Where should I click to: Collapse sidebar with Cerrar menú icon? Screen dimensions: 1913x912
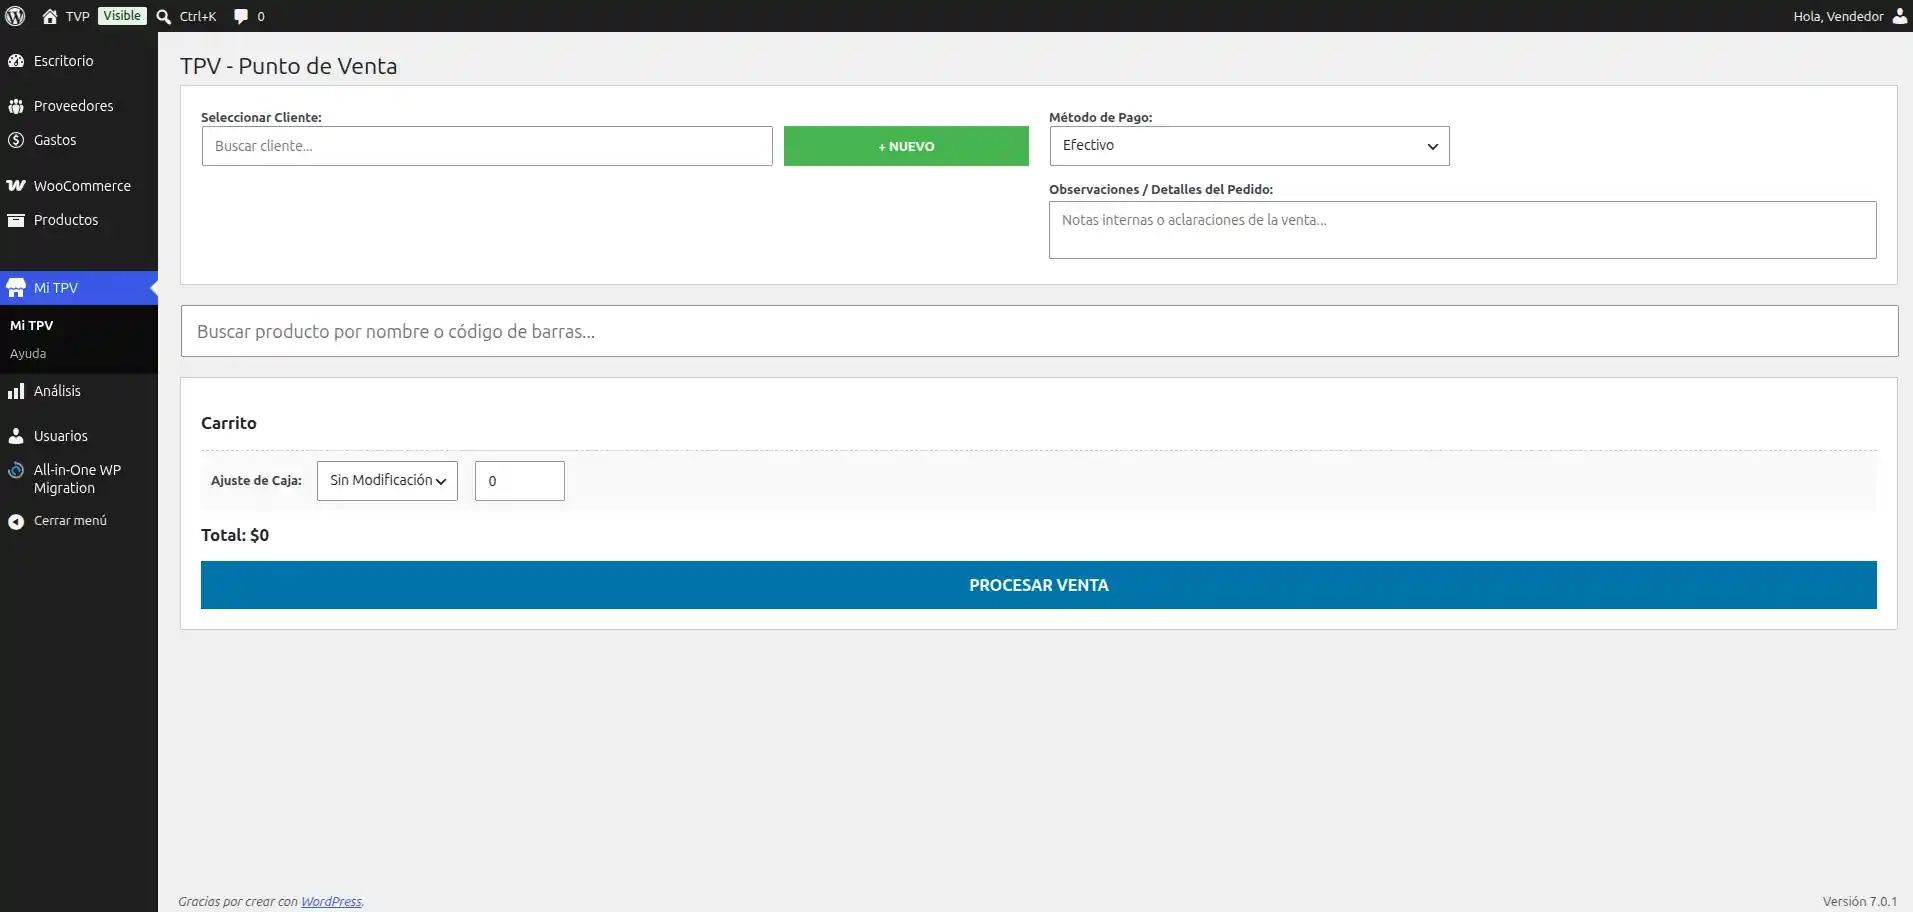pyautogui.click(x=16, y=521)
